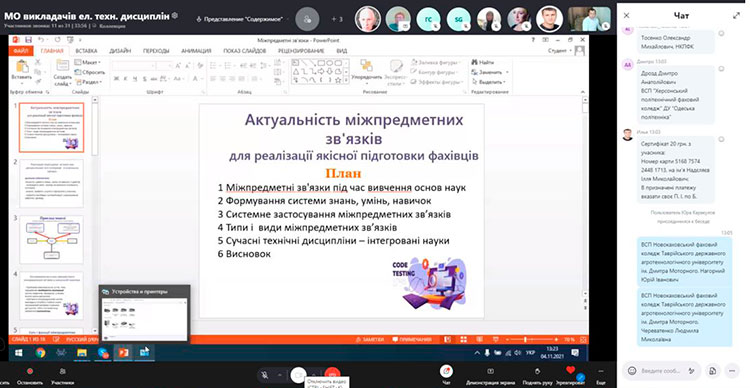Toggle underline Ч formatting
Screen dimensions: 750x388
pyautogui.click(x=134, y=79)
